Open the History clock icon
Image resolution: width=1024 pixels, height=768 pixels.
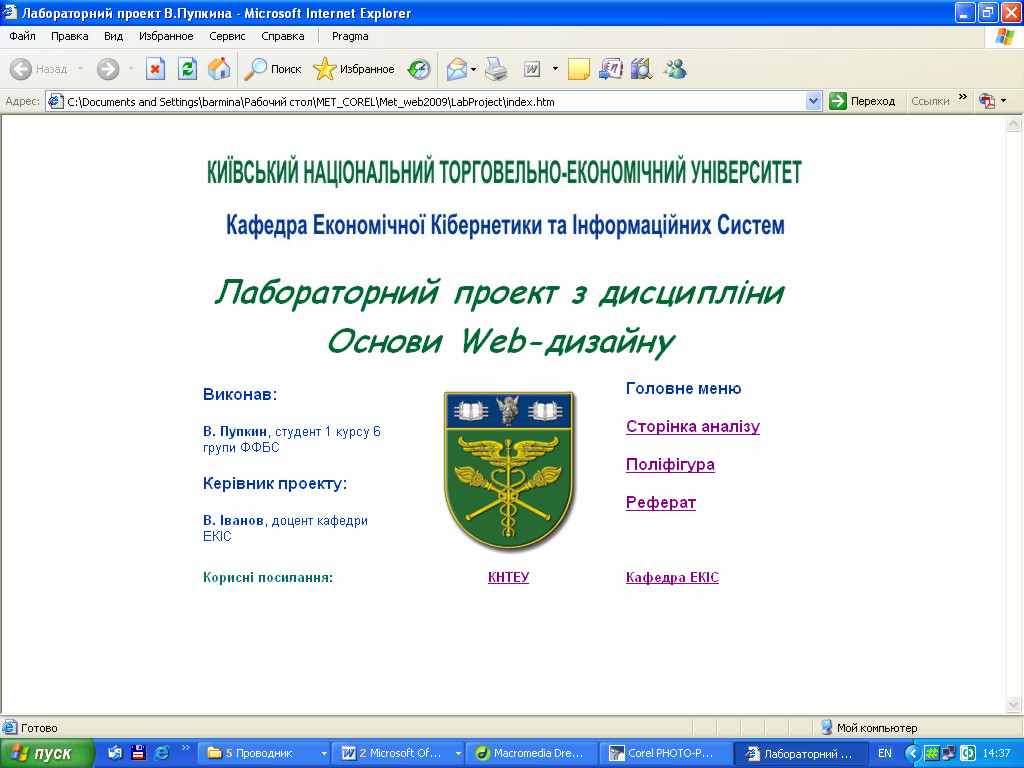[419, 69]
